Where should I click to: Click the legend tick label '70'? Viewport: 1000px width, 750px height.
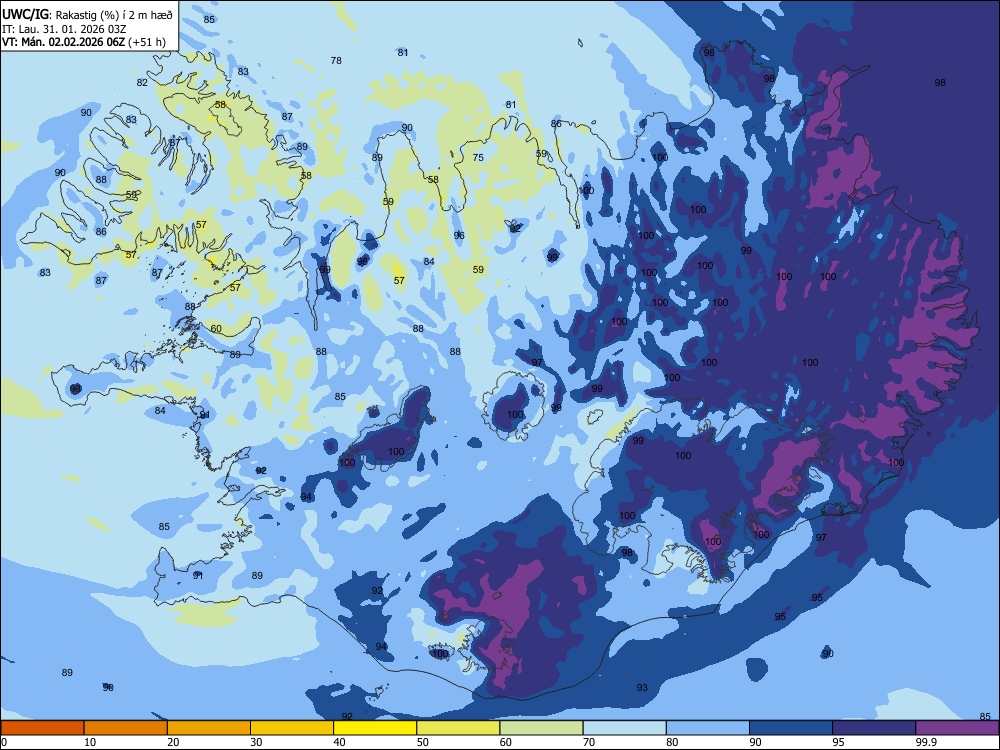click(589, 742)
